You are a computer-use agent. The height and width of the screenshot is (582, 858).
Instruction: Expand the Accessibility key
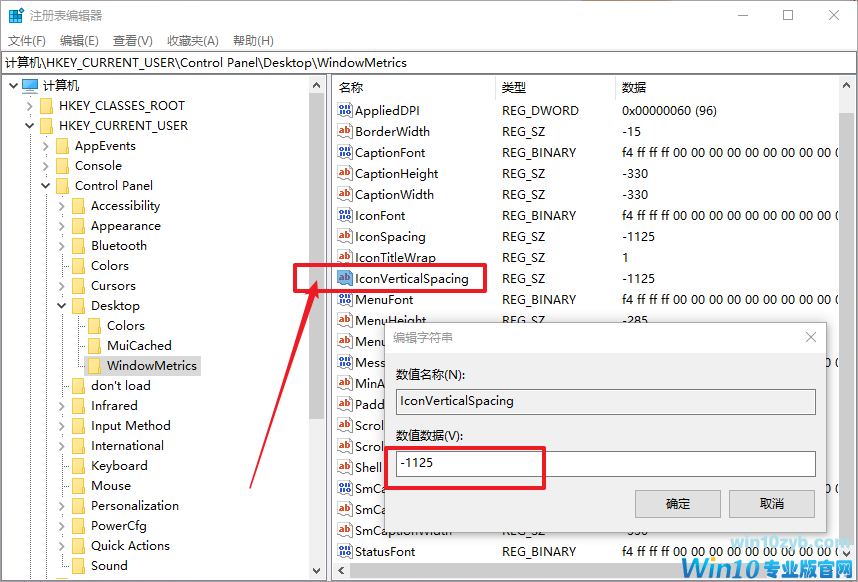pos(61,206)
